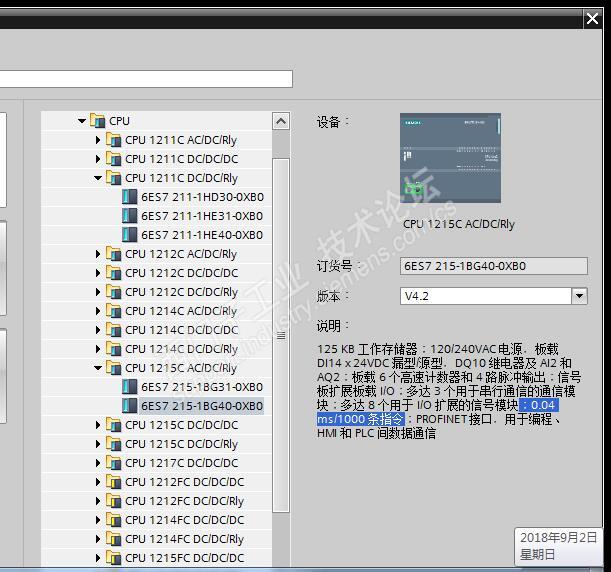The image size is (611, 572).
Task: Click module icon of 6ES7 211-1HE31-0XB0
Action: tap(130, 216)
